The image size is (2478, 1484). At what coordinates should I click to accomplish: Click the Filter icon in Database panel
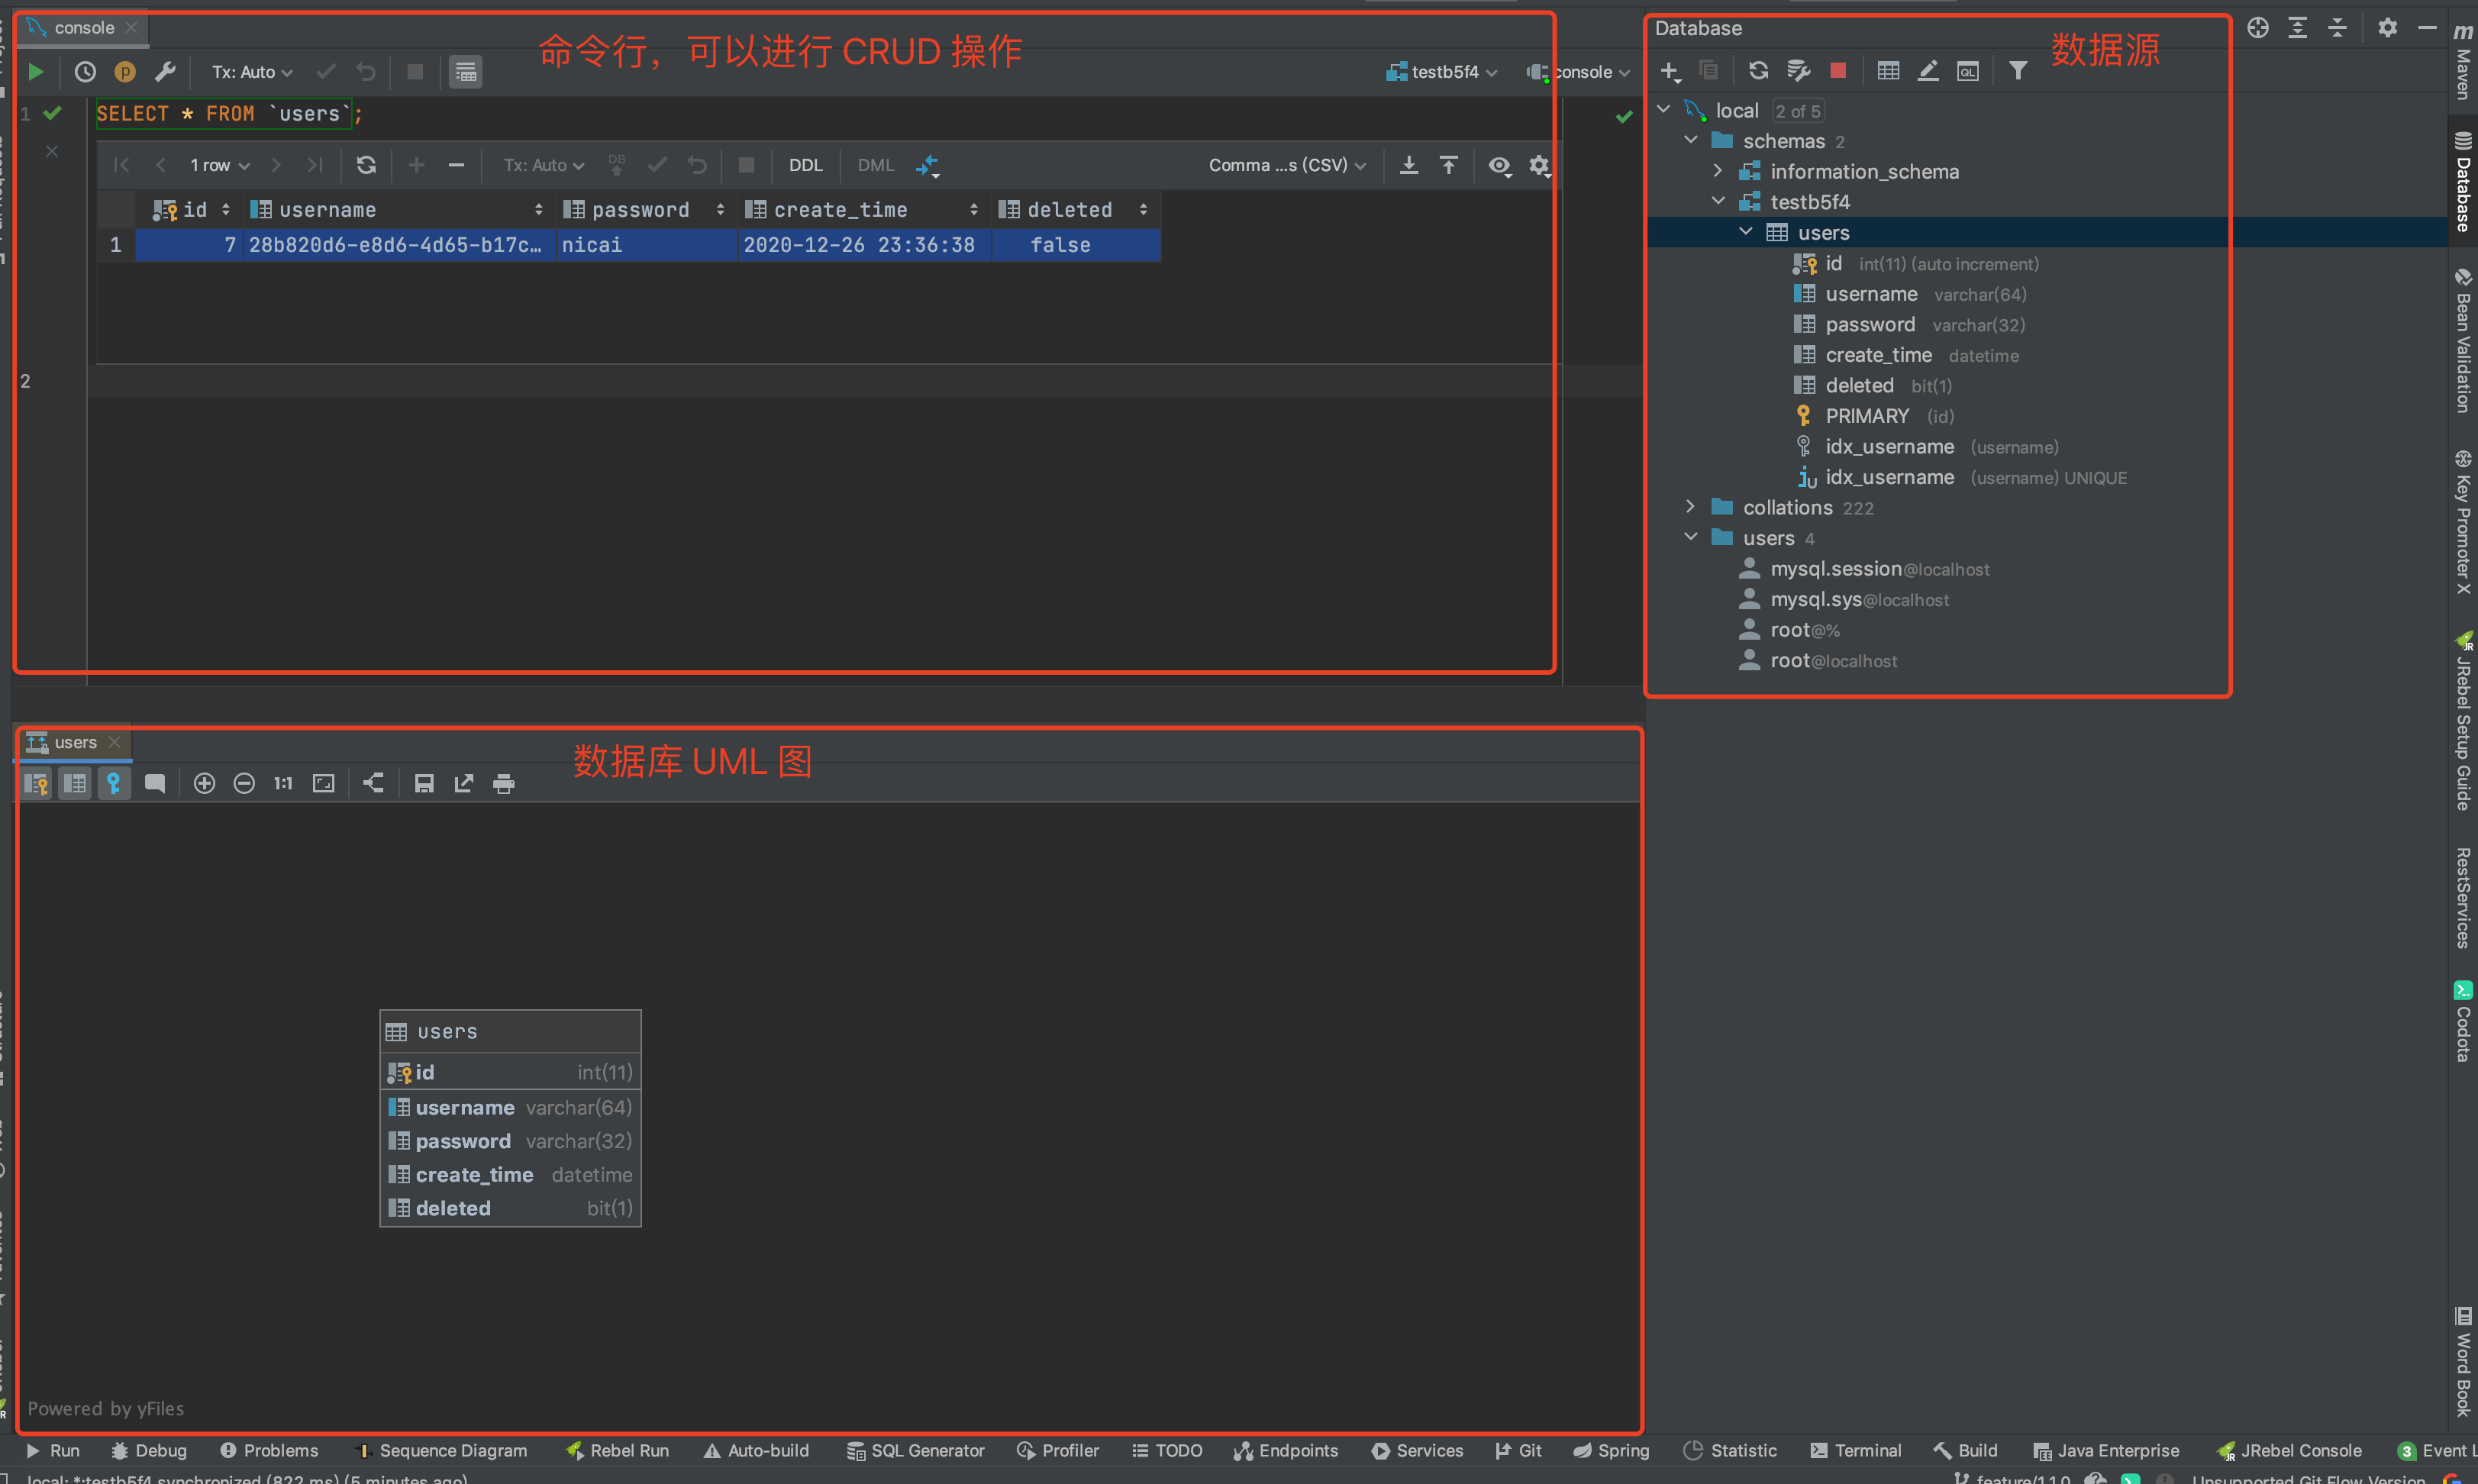pos(2017,71)
